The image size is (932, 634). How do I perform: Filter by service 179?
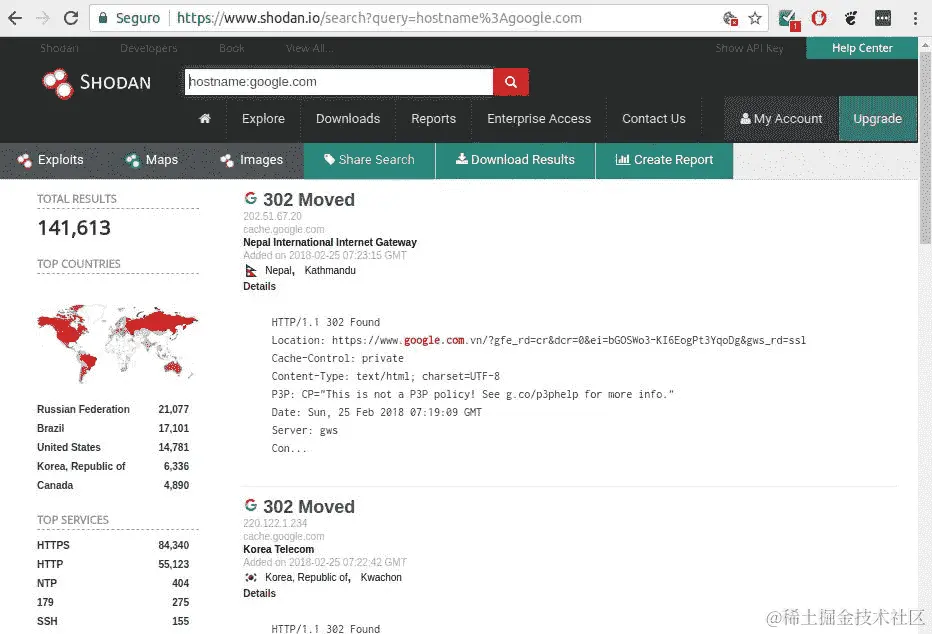45,603
